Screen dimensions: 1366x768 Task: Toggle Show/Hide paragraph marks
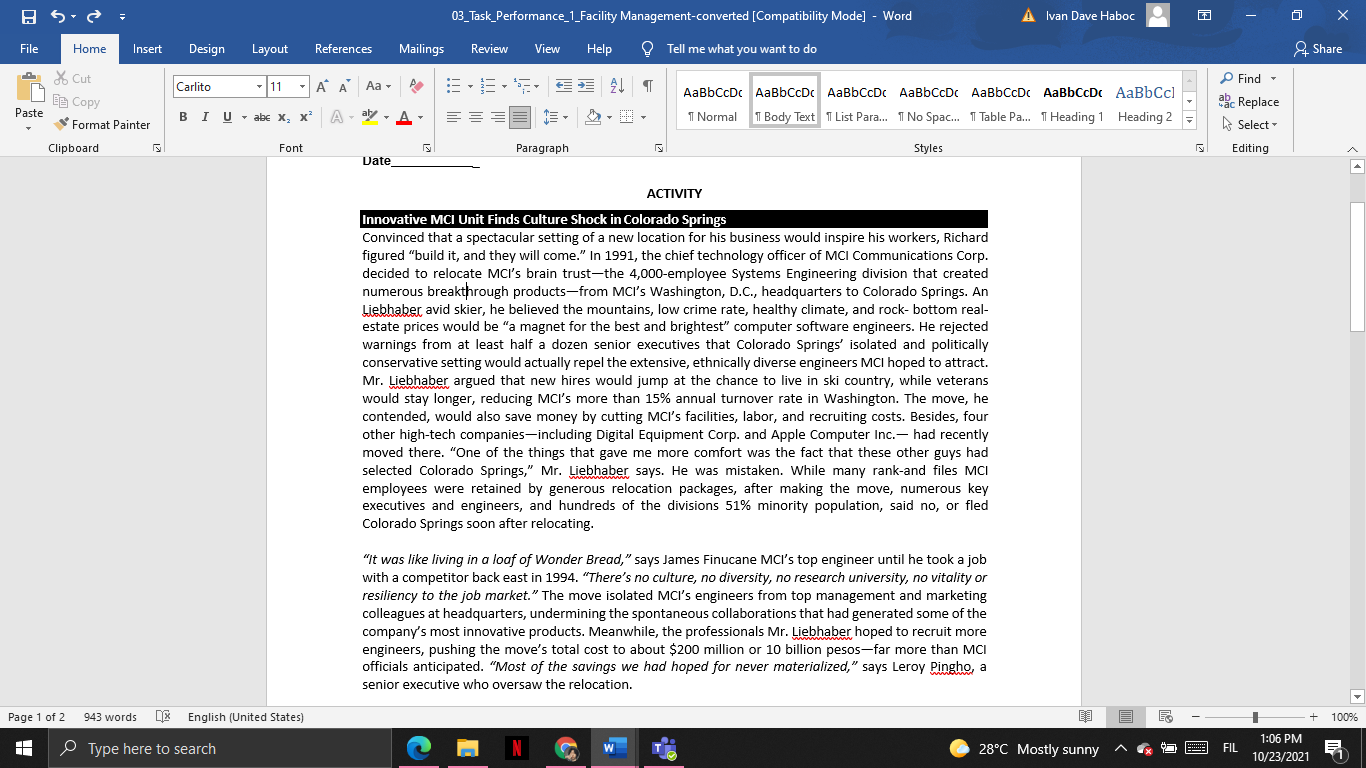pos(648,87)
